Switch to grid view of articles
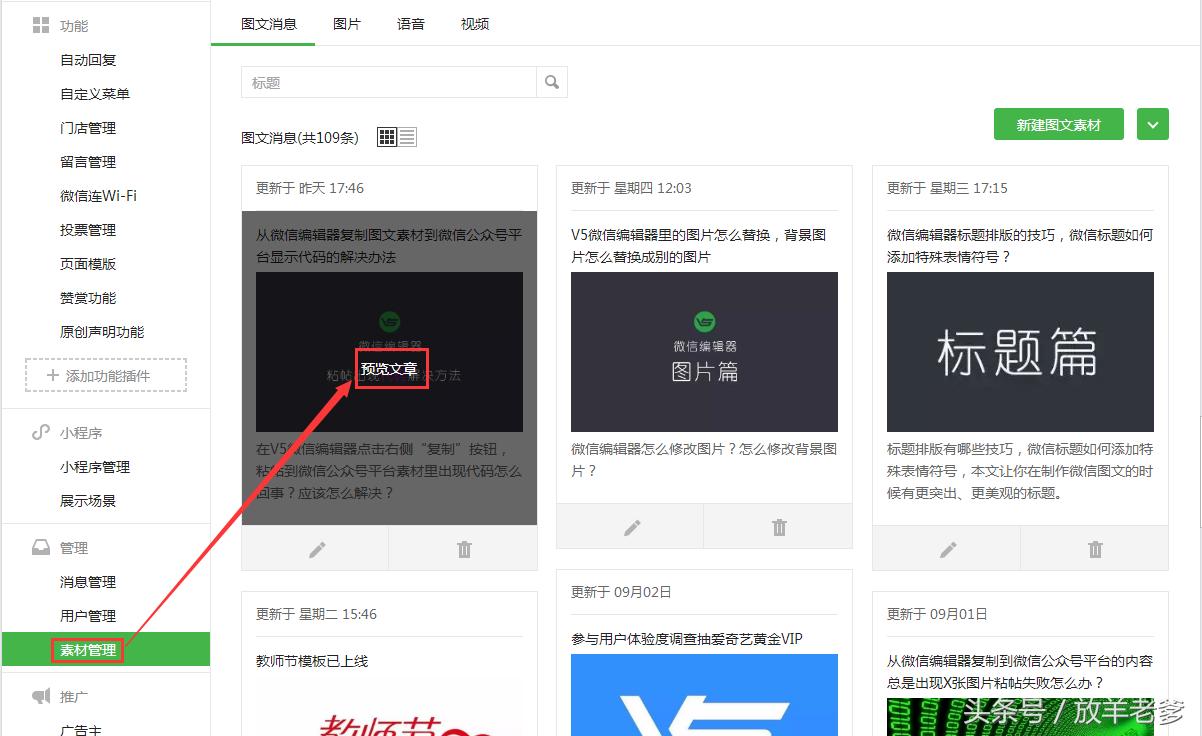 386,137
